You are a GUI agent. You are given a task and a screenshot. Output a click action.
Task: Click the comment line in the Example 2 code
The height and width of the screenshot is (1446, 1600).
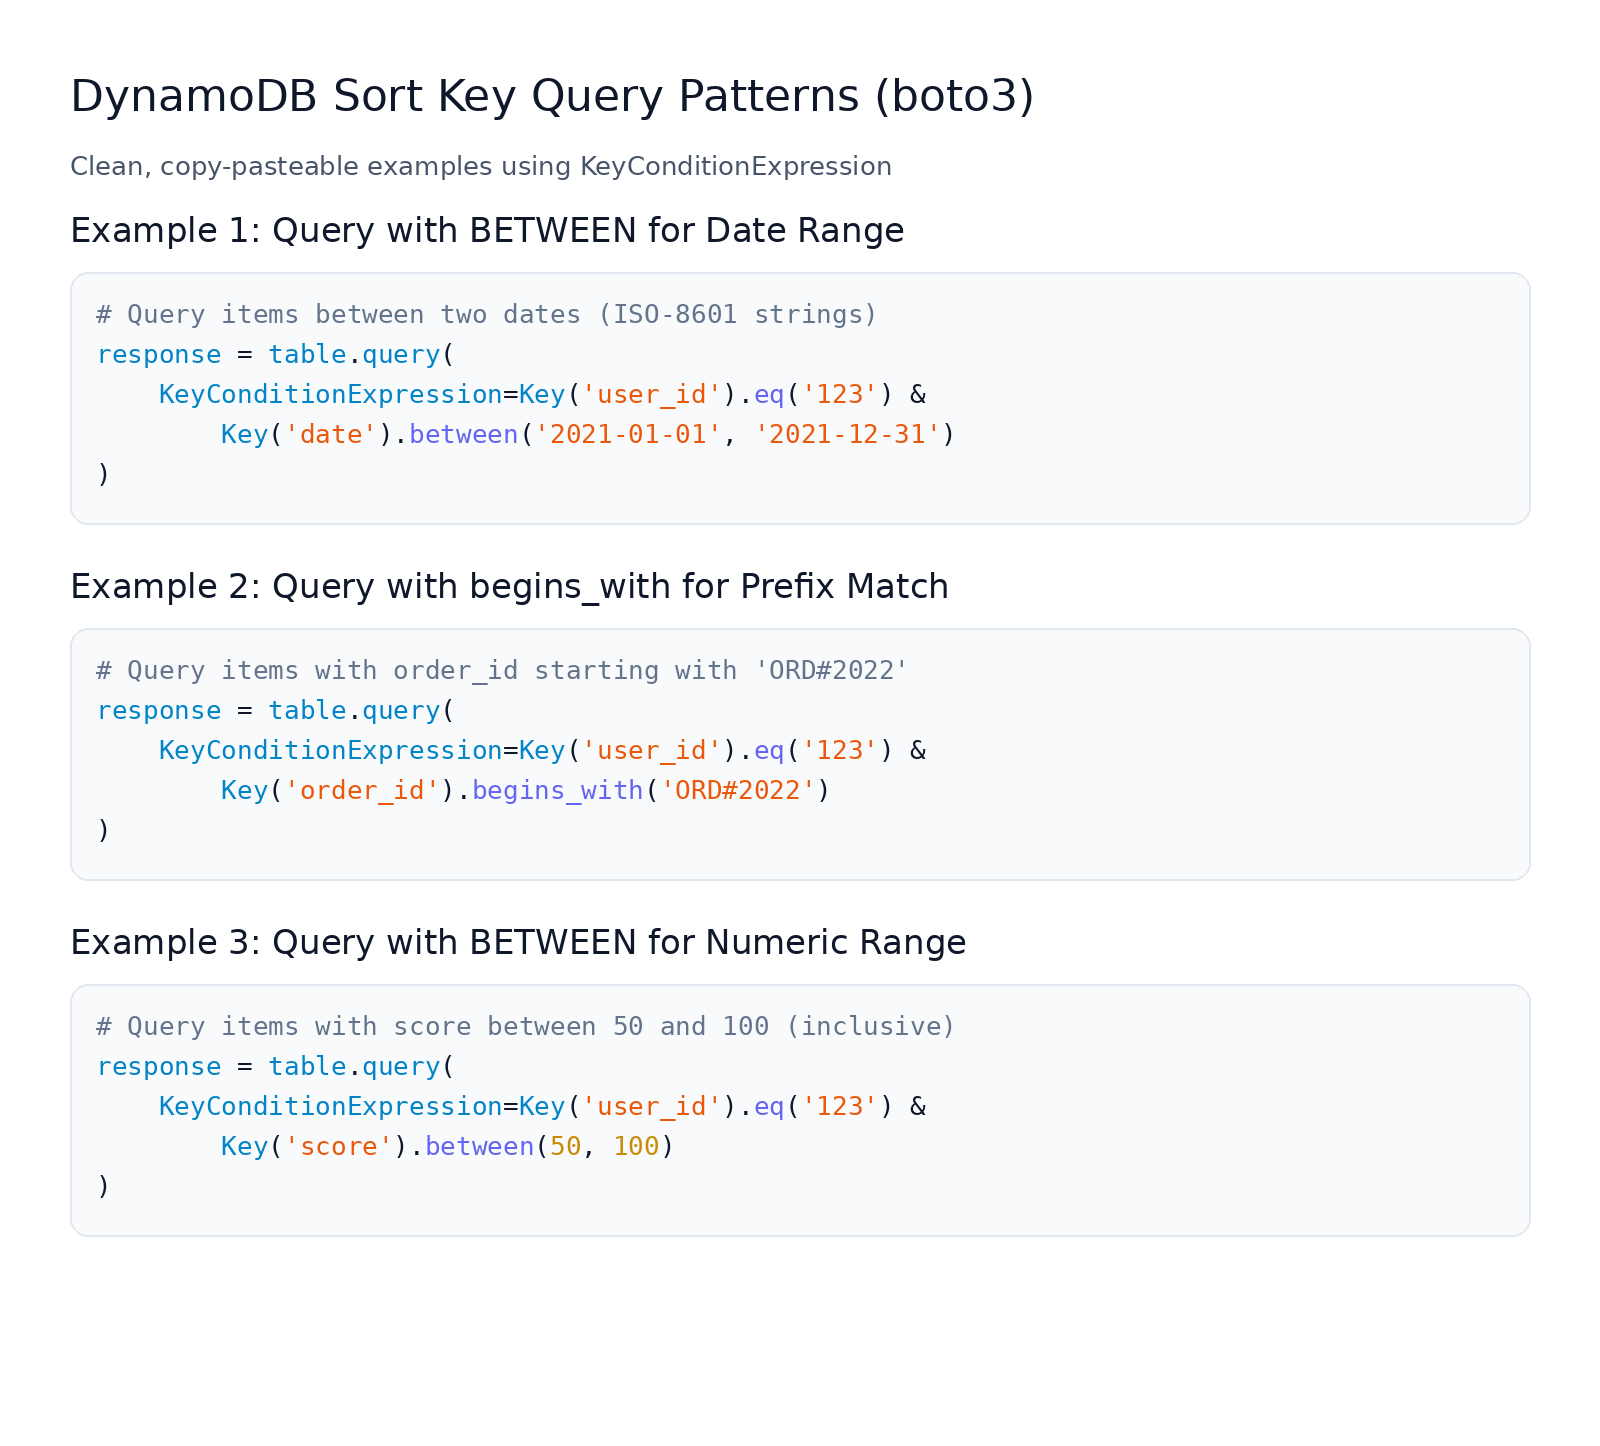pyautogui.click(x=502, y=671)
